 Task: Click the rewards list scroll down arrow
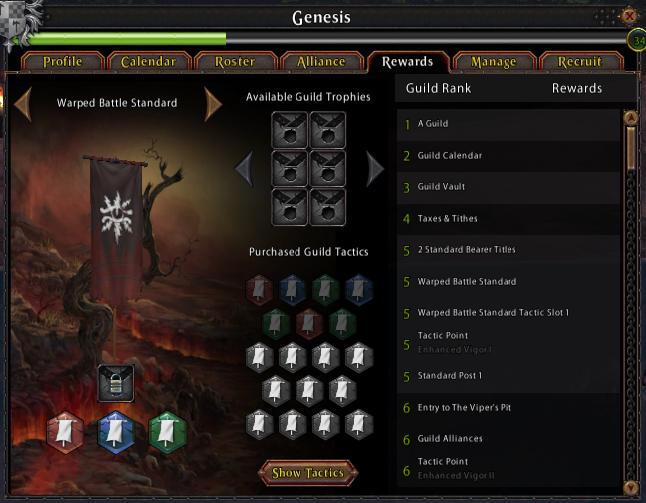631,487
